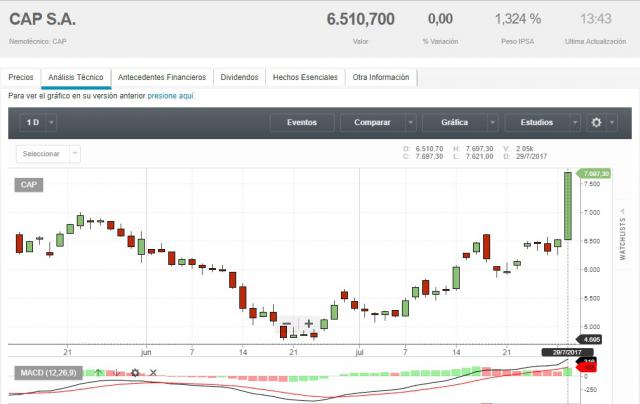Viewport: 640px width, 404px height.
Task: Expand the Seleccionar dropdown arrow
Action: [x=75, y=154]
